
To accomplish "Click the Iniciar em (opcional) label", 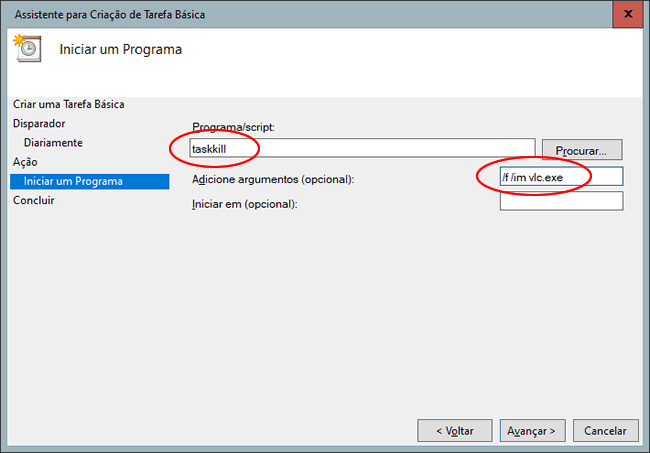I will [245, 204].
